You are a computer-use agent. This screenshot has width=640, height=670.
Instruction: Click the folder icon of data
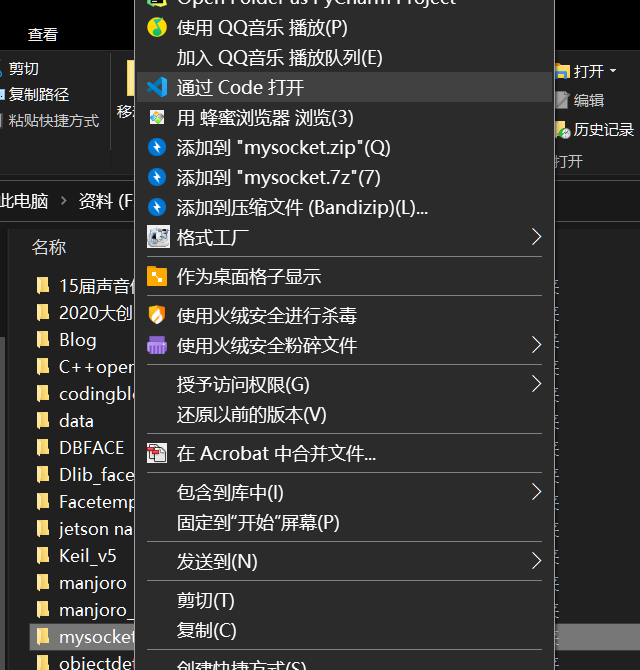(43, 421)
